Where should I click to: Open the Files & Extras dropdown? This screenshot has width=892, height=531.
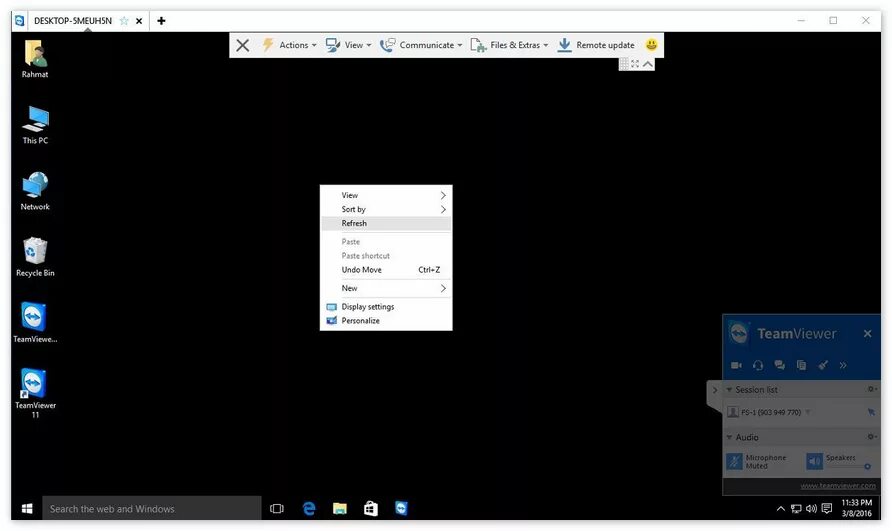[509, 45]
